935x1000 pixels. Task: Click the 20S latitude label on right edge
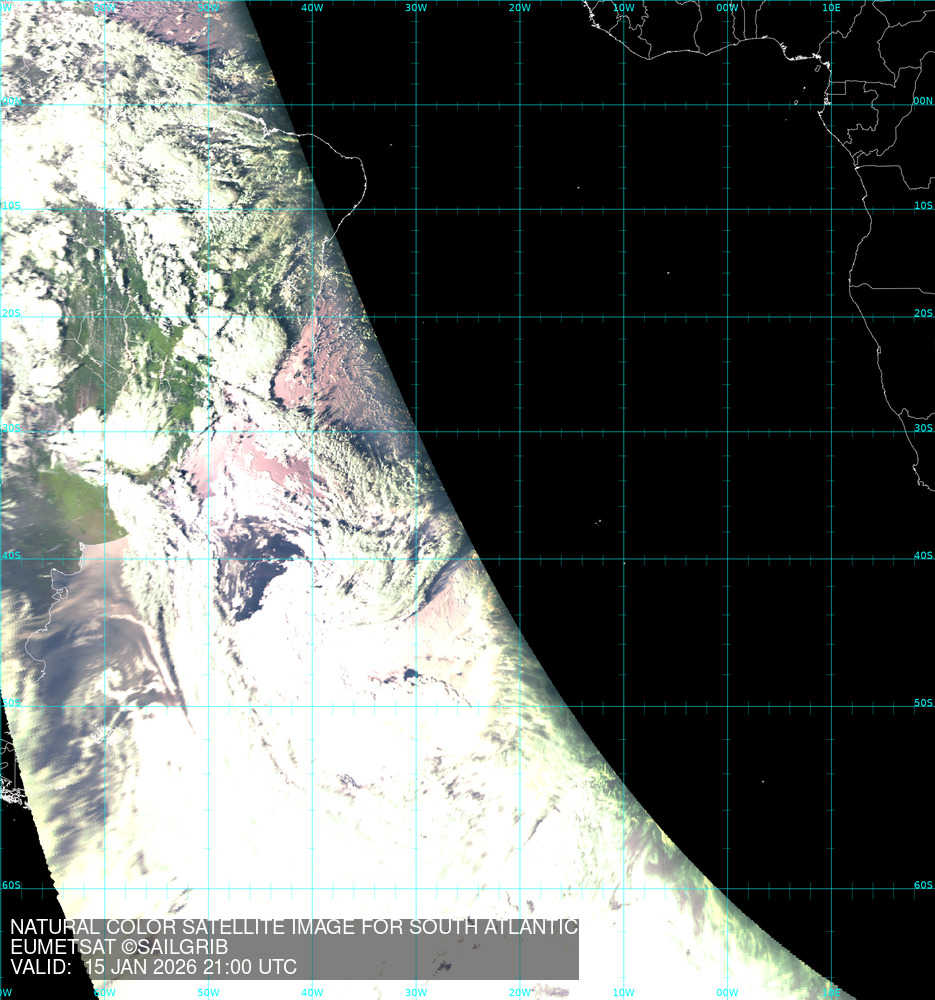[922, 313]
